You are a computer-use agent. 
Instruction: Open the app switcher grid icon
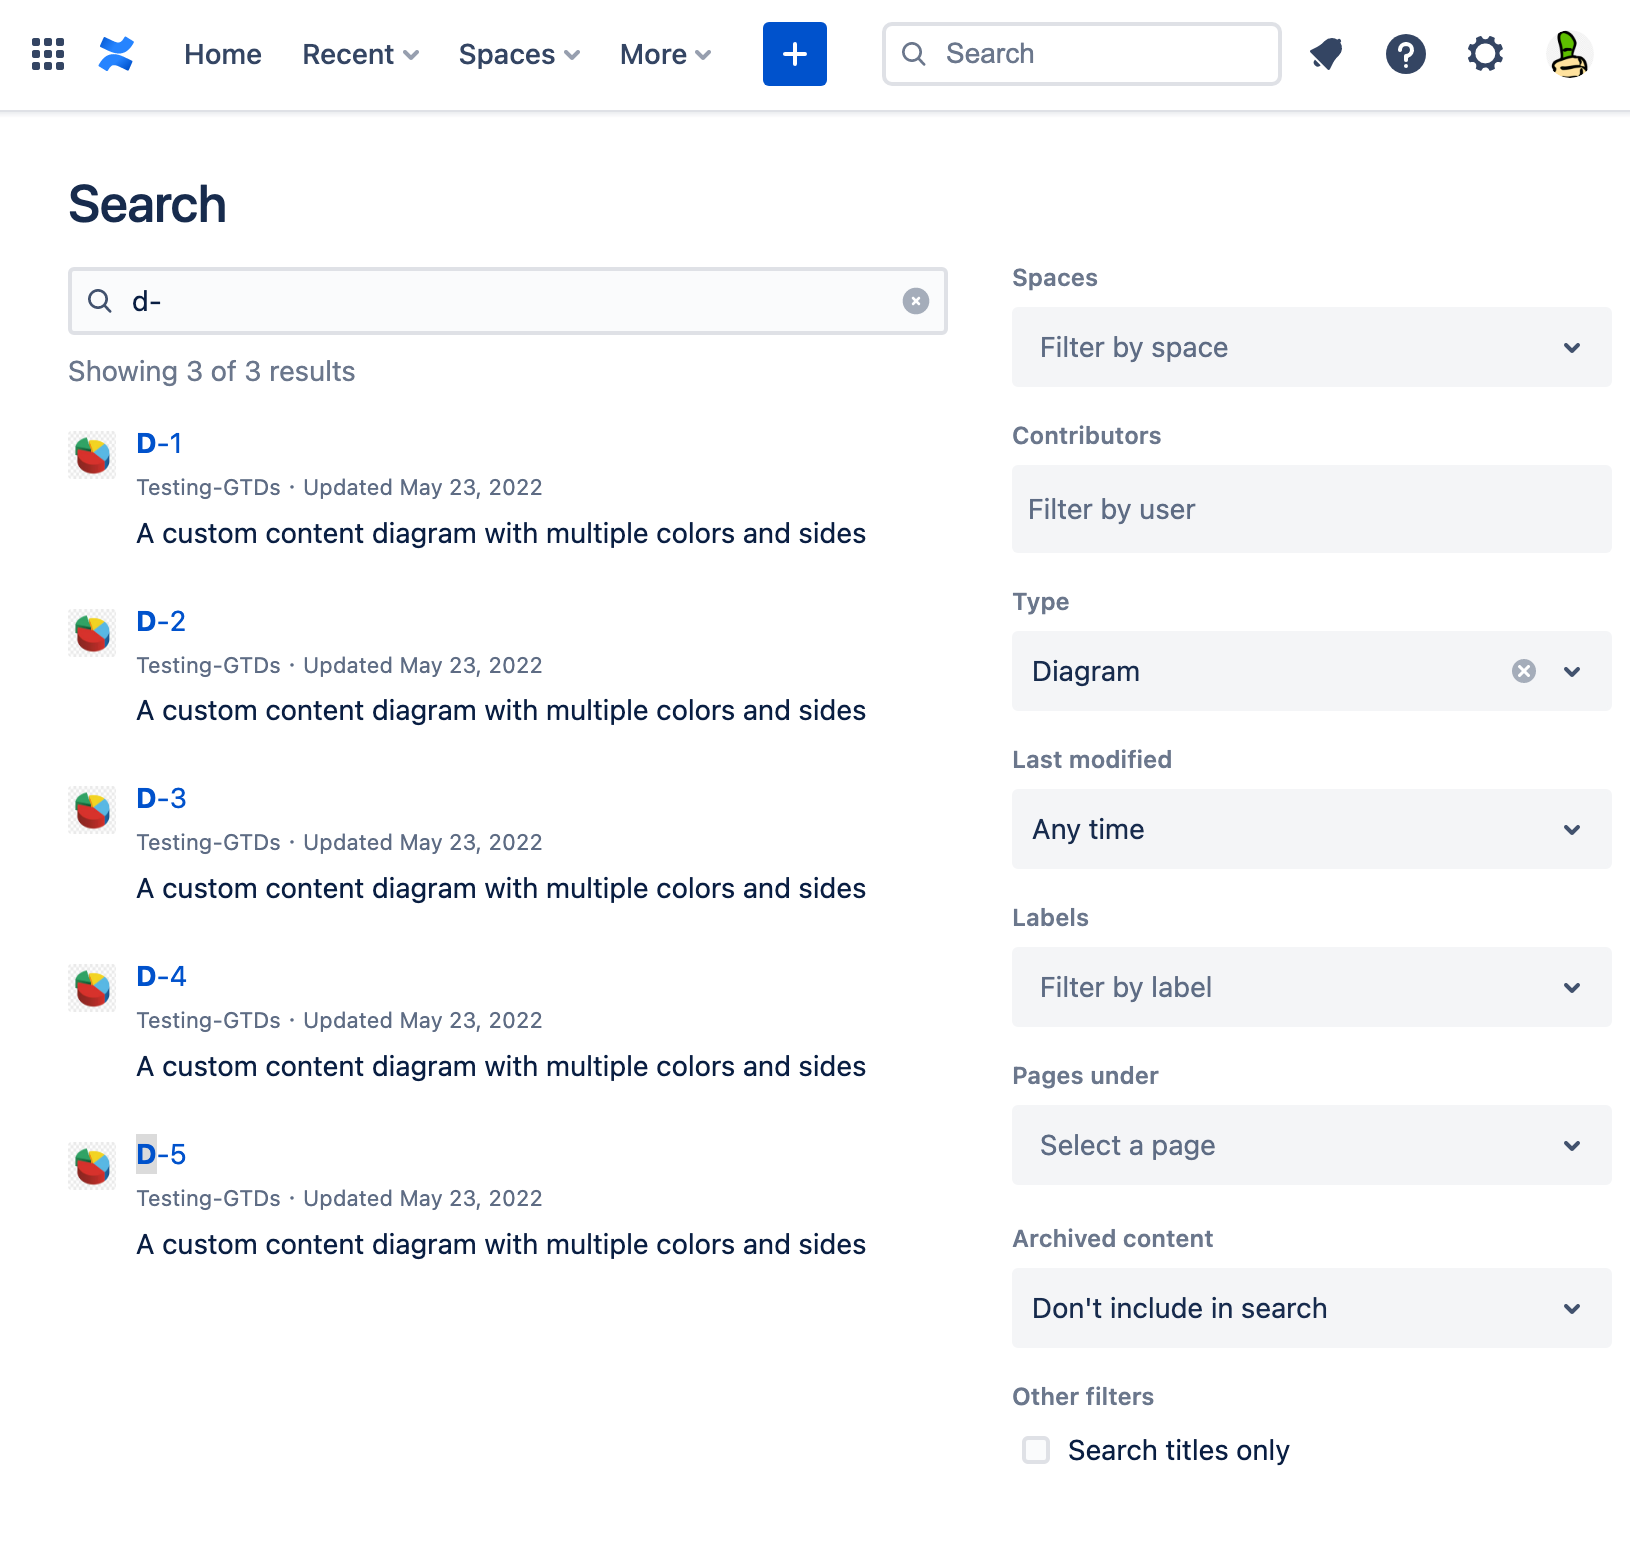[48, 54]
